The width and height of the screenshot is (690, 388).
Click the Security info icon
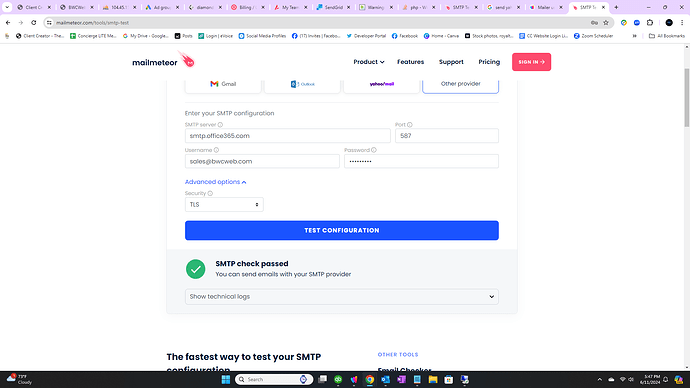pos(210,194)
